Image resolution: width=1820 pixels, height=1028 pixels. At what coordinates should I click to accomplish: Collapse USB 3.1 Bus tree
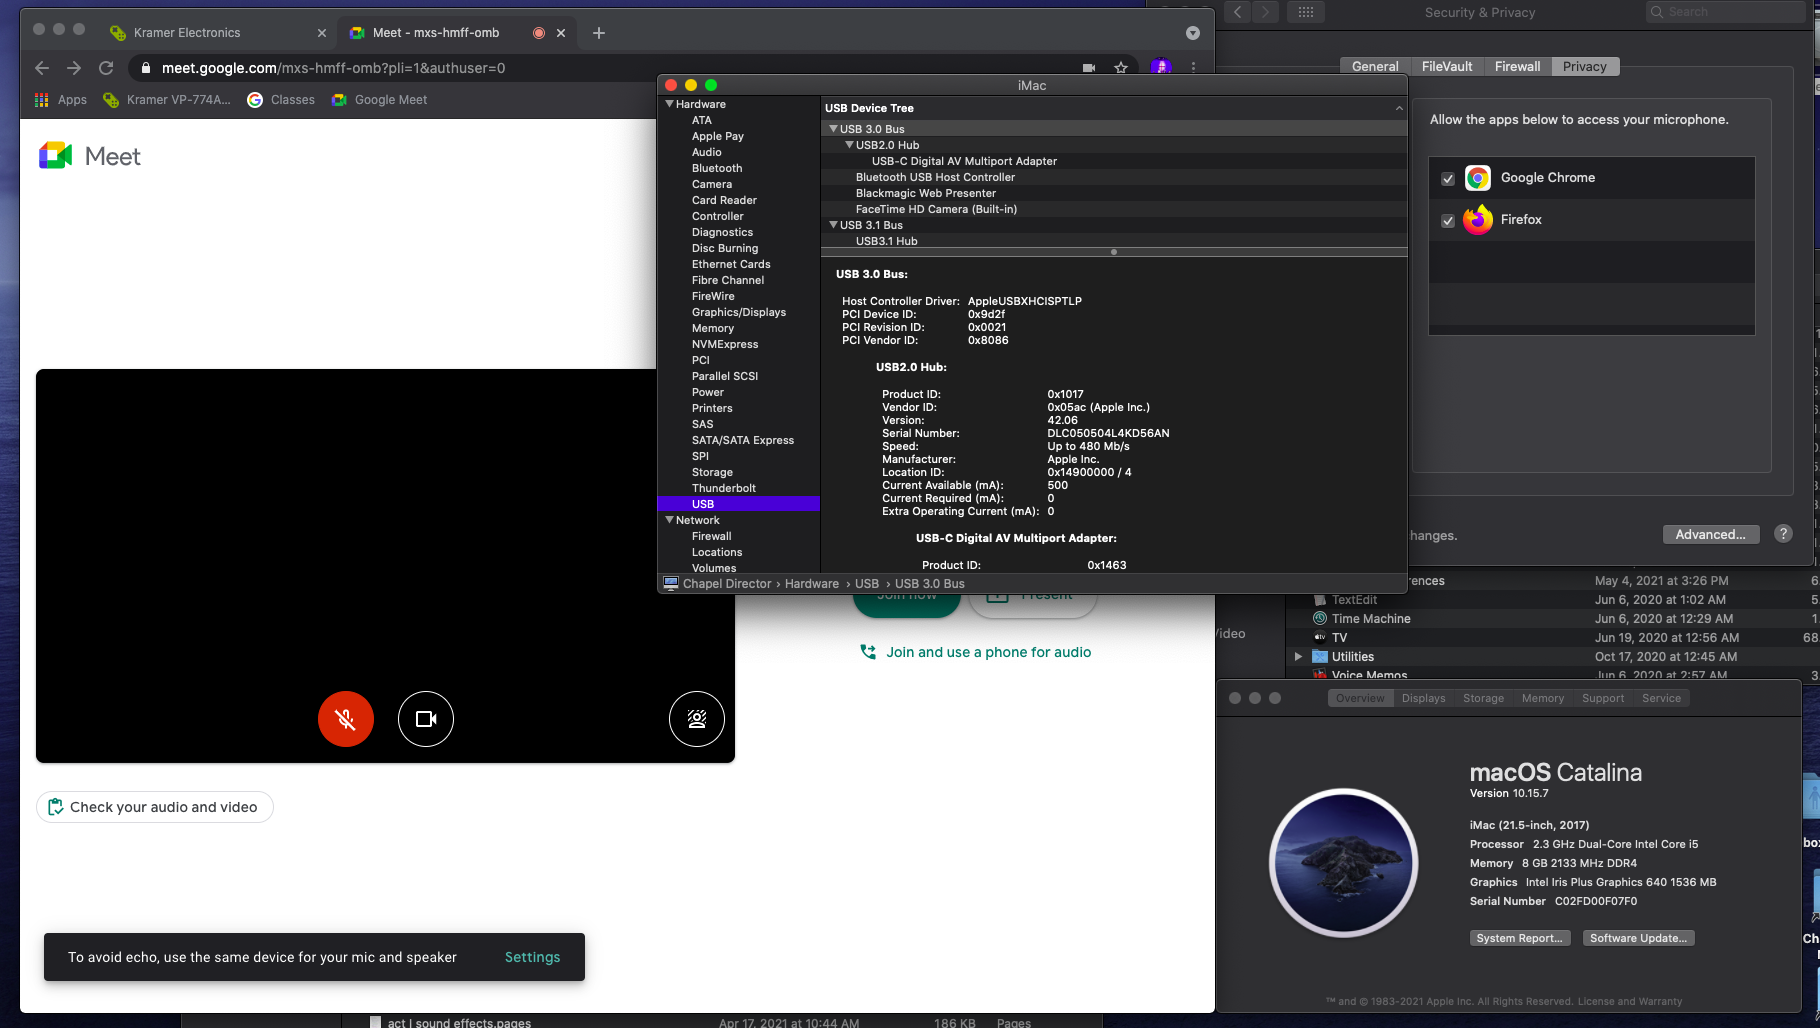(834, 225)
